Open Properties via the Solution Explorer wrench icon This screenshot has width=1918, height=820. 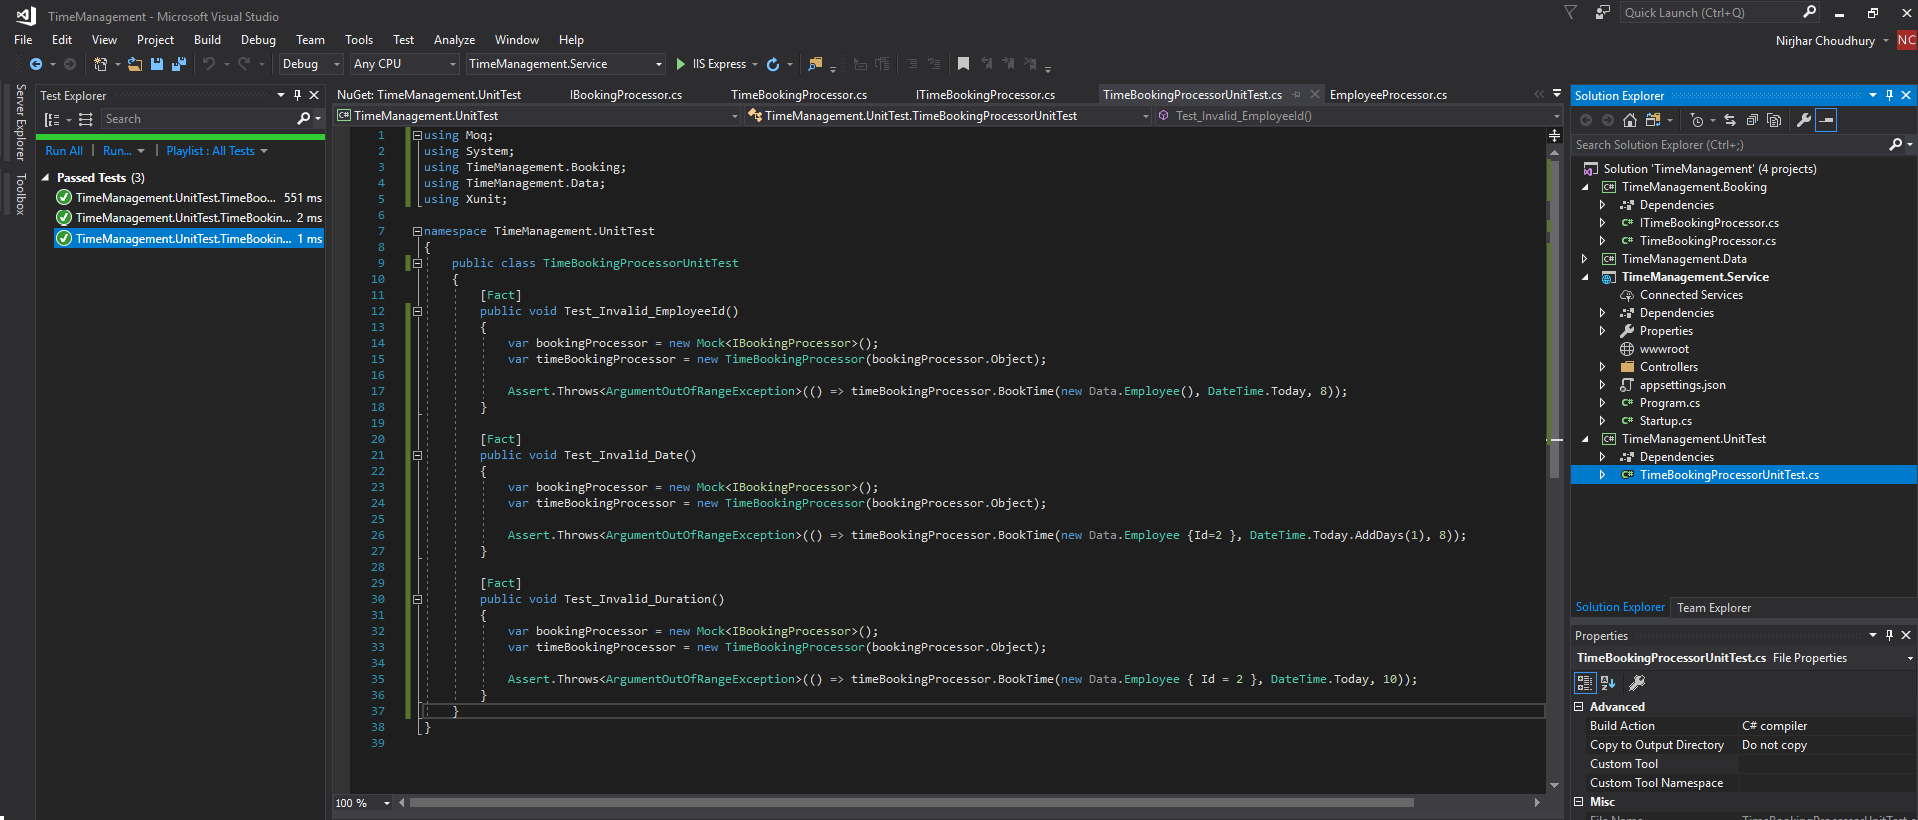(x=1804, y=120)
